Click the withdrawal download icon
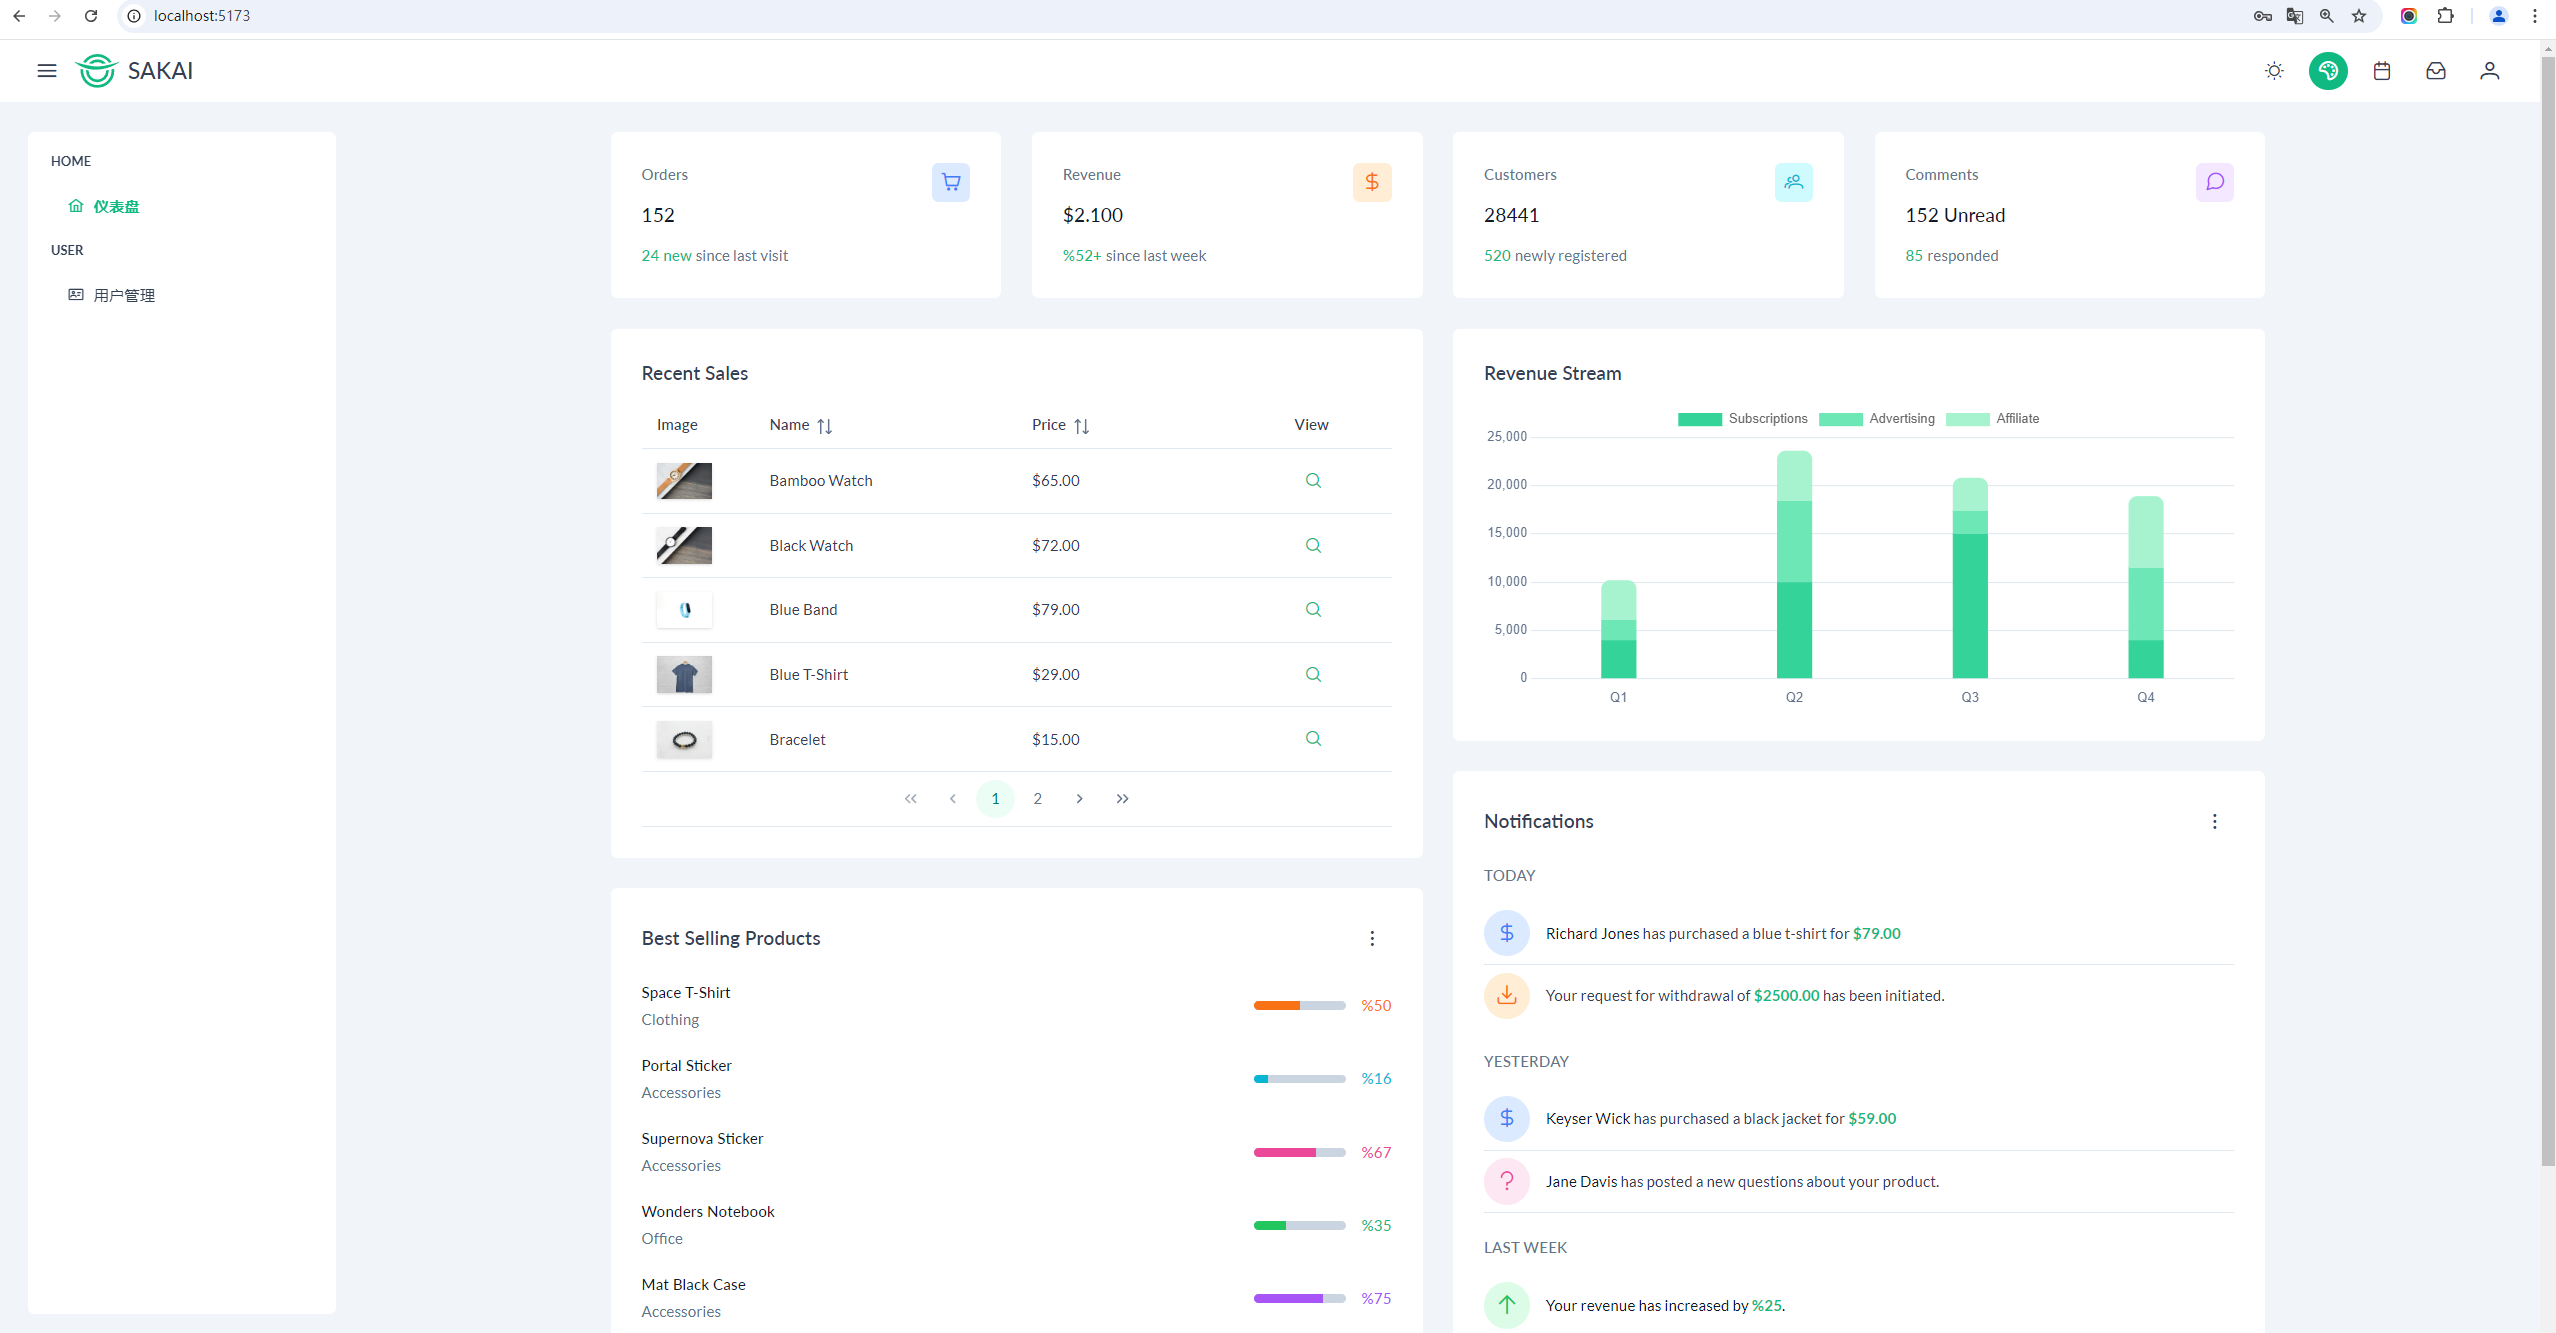The width and height of the screenshot is (2556, 1333). click(1507, 996)
